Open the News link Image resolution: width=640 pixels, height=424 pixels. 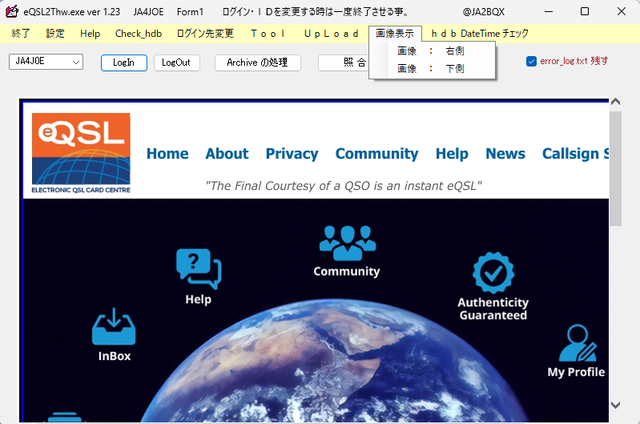[505, 153]
